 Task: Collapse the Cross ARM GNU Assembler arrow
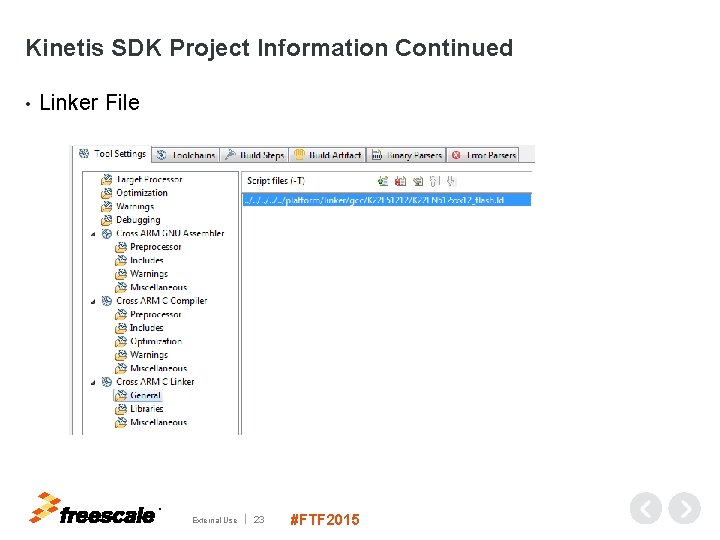click(x=93, y=234)
